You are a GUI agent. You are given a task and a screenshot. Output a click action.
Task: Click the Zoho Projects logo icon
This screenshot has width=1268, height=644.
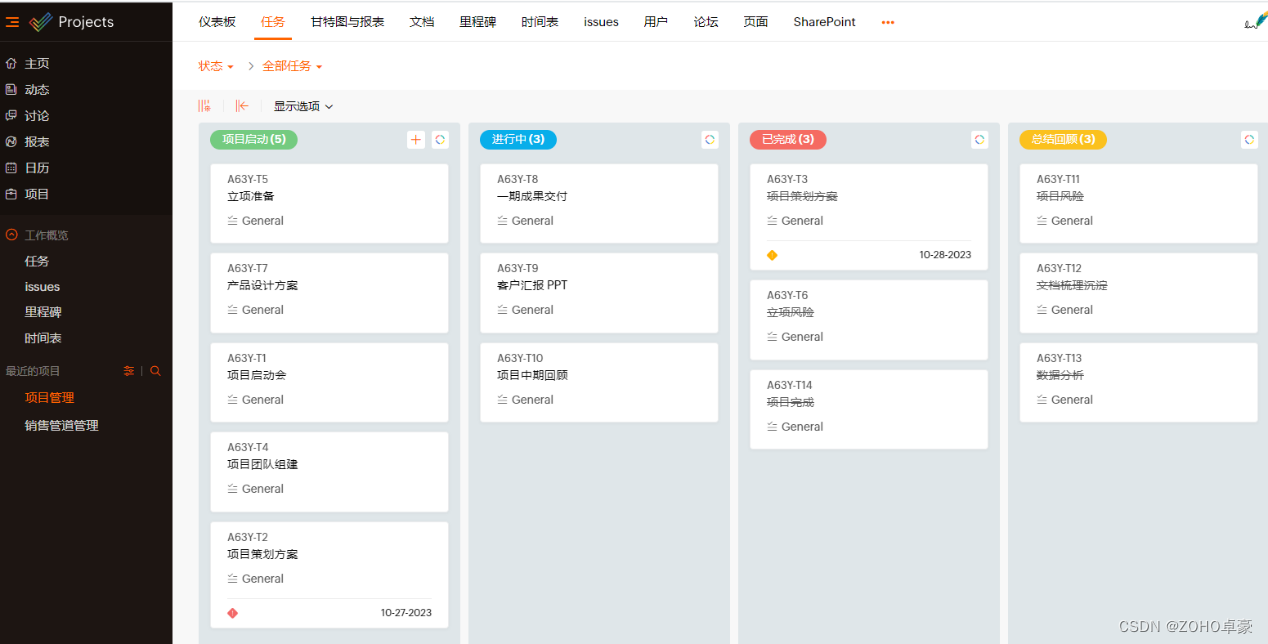40,22
